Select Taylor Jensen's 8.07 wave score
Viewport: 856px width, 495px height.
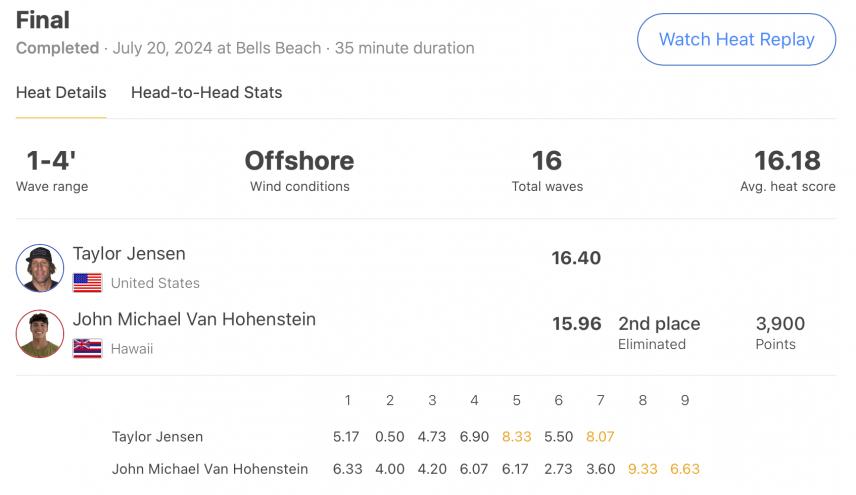[x=600, y=437]
